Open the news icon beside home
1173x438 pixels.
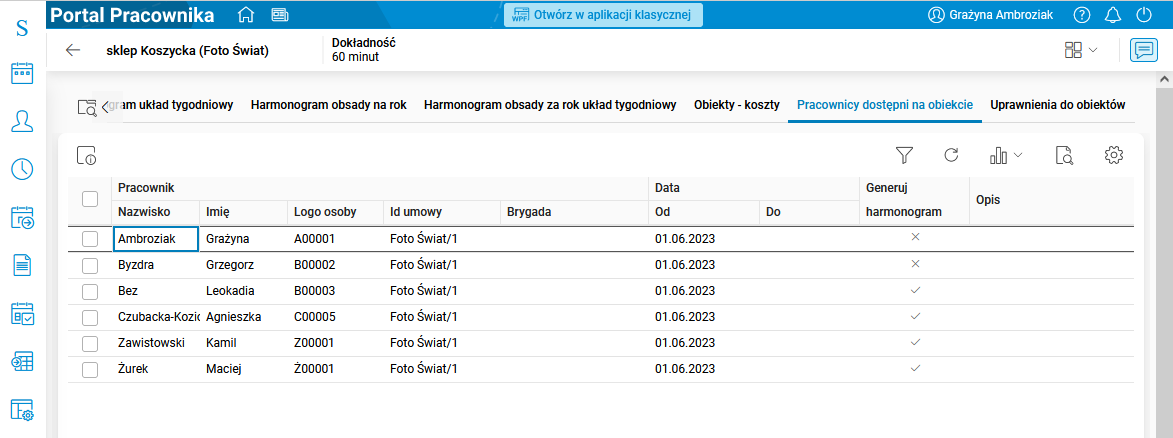coord(280,15)
